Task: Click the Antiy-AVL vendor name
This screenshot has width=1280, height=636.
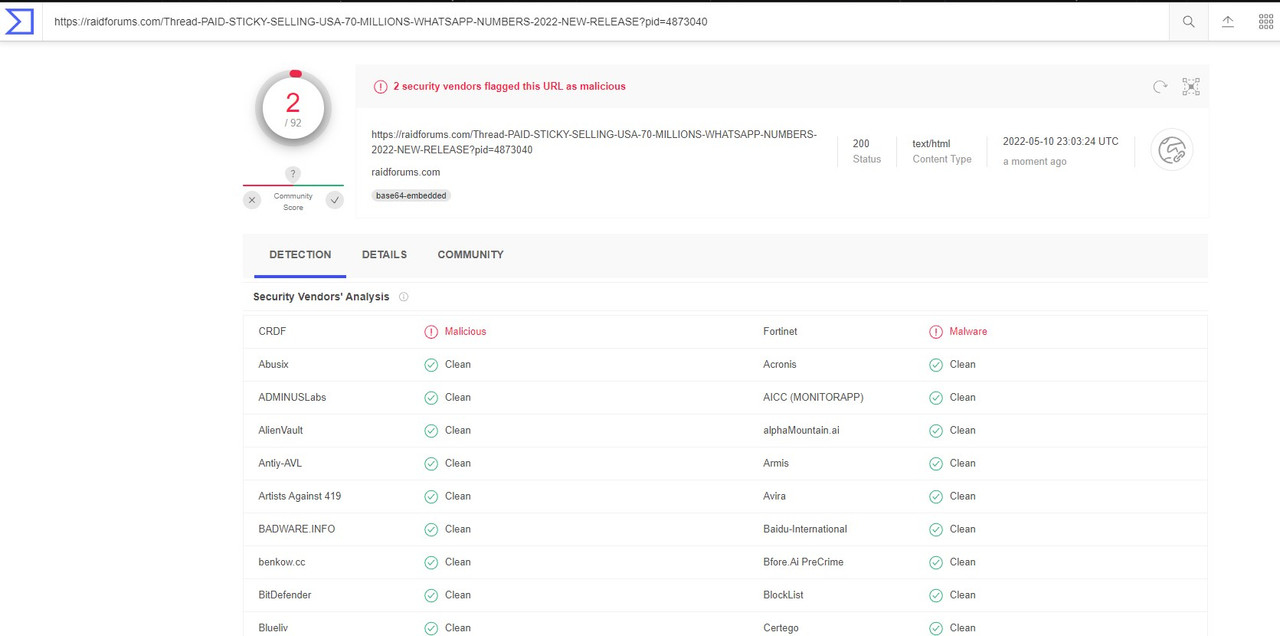Action: click(280, 464)
